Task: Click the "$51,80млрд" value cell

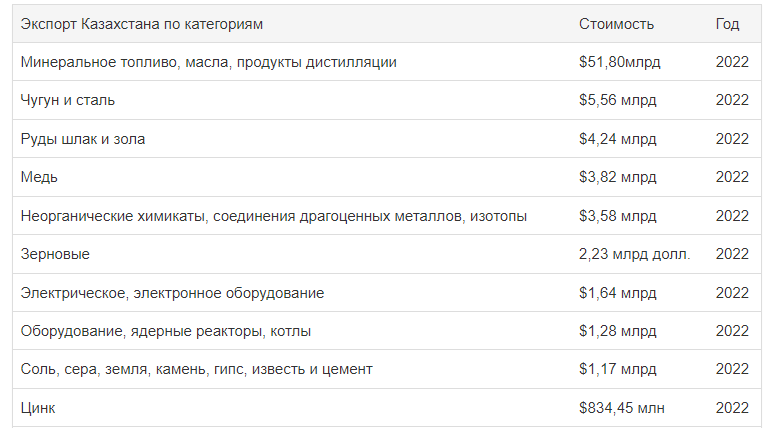Action: click(x=620, y=62)
